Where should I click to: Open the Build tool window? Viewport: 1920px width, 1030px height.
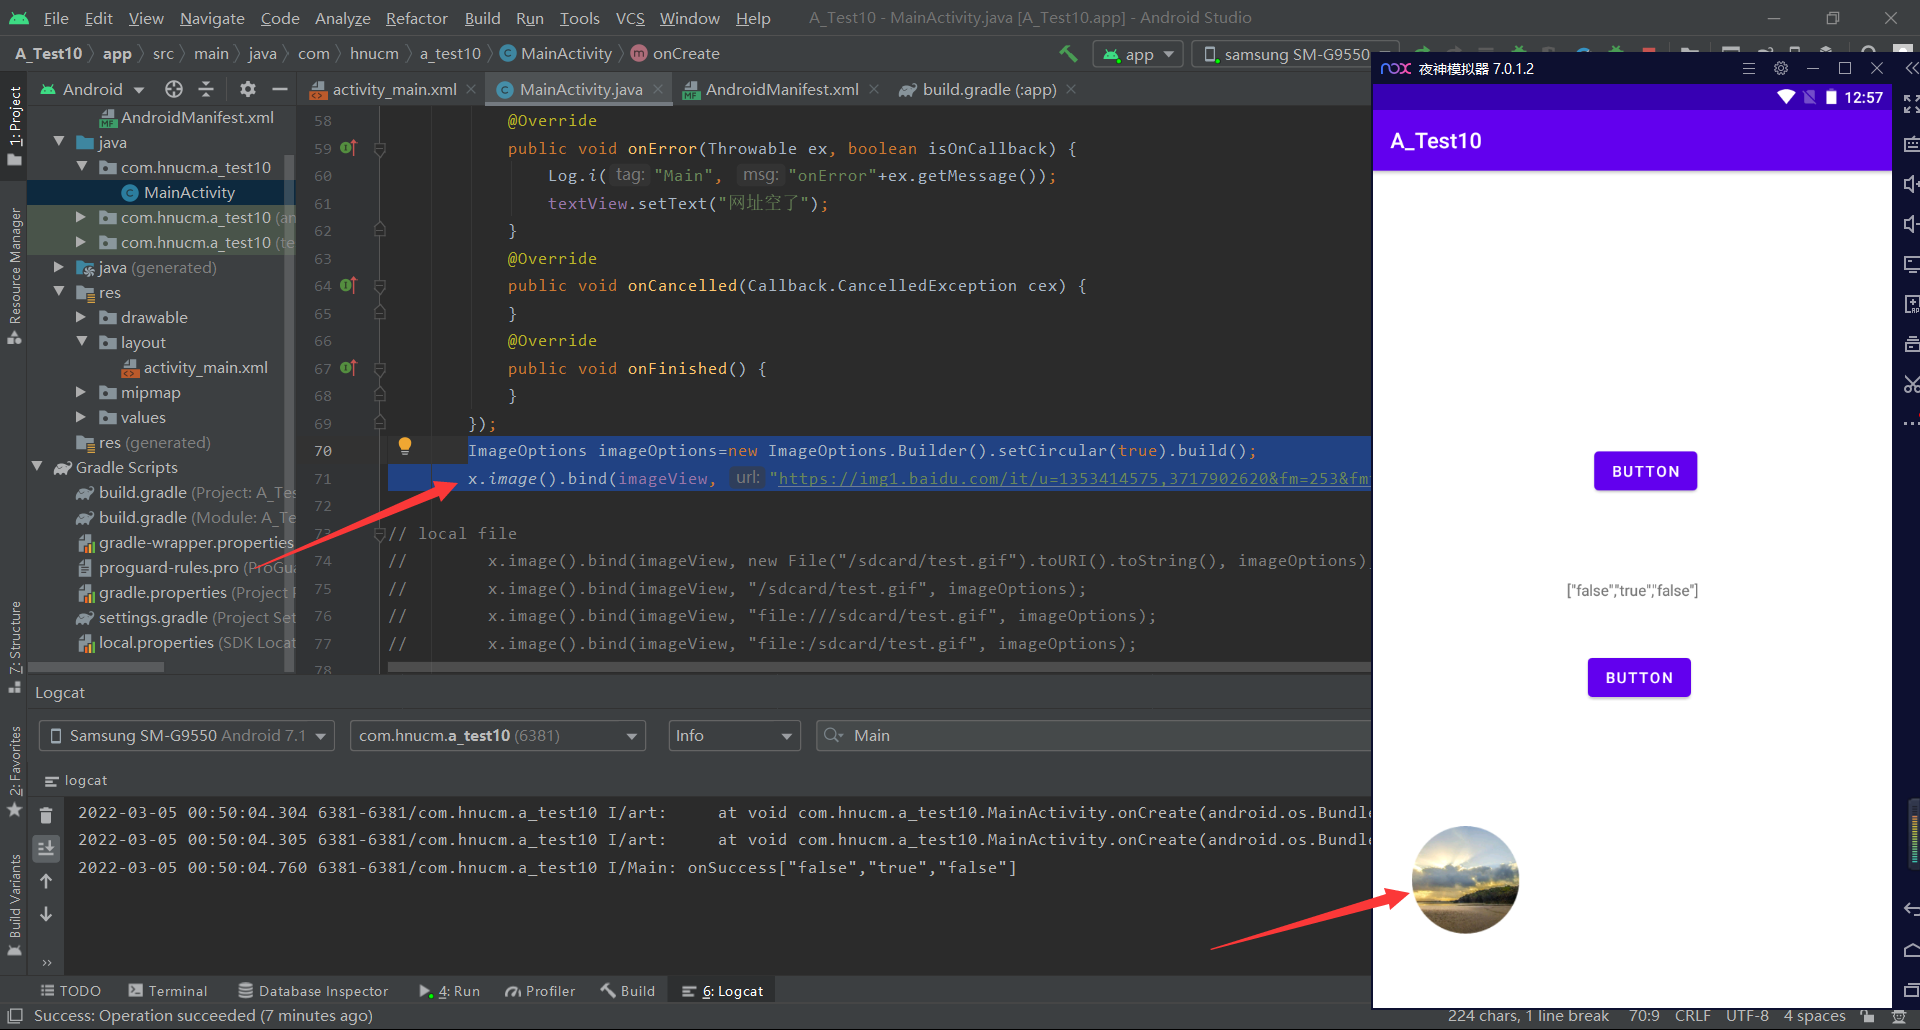pos(628,991)
